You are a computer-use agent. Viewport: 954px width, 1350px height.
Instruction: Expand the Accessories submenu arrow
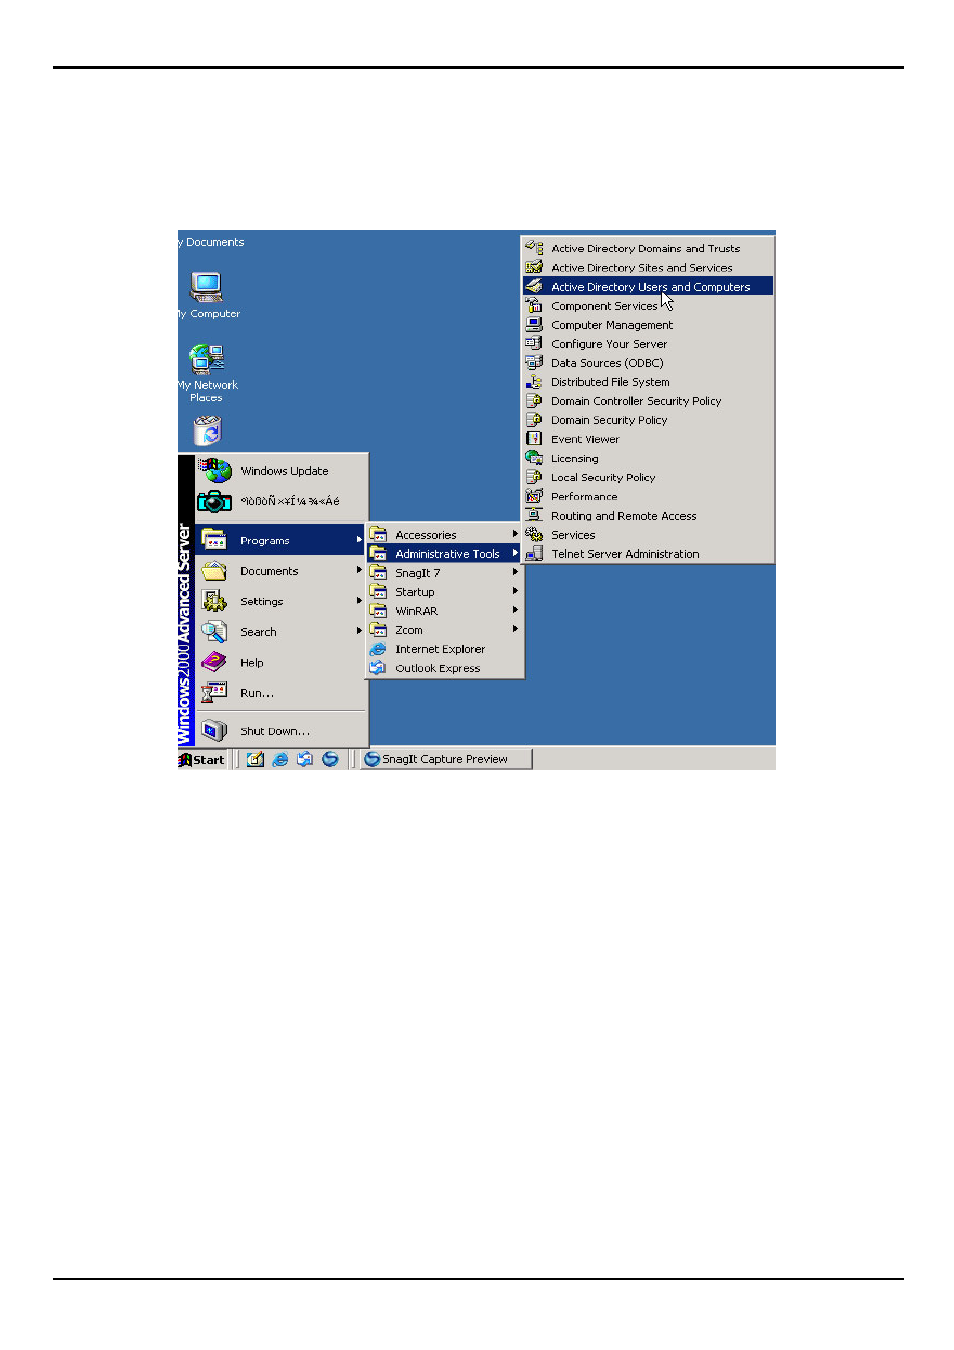515,534
